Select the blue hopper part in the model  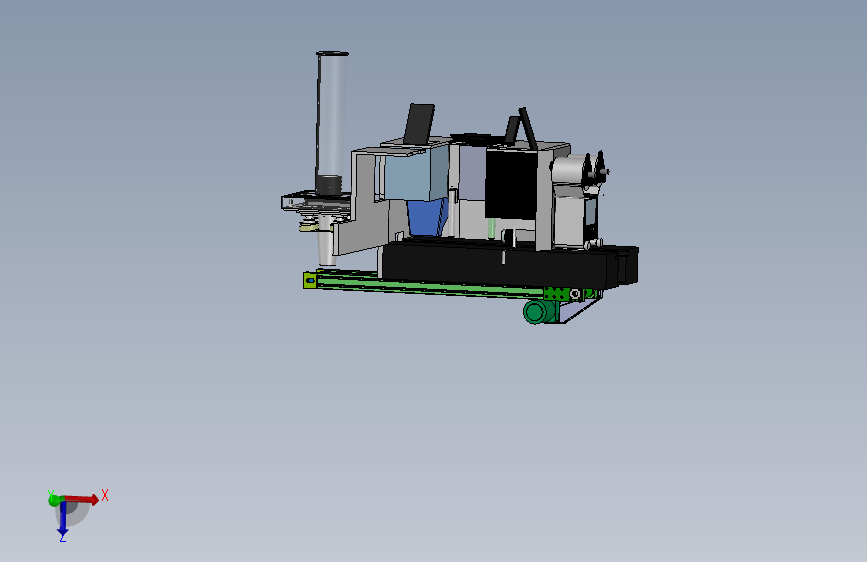(x=426, y=218)
